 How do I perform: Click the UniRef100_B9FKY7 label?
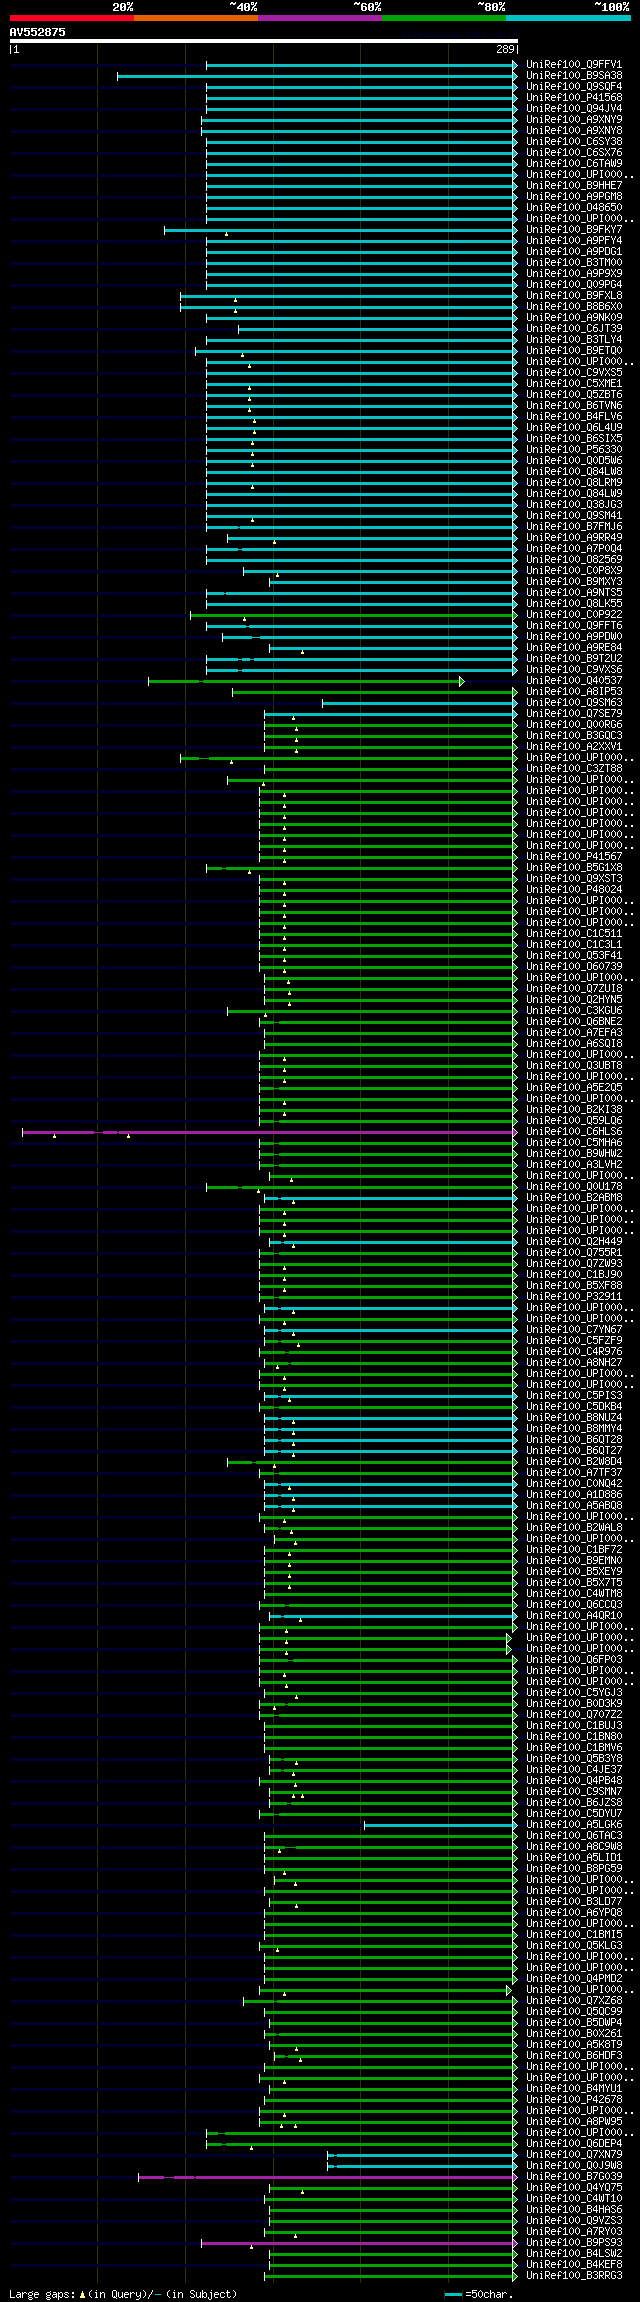click(x=574, y=230)
